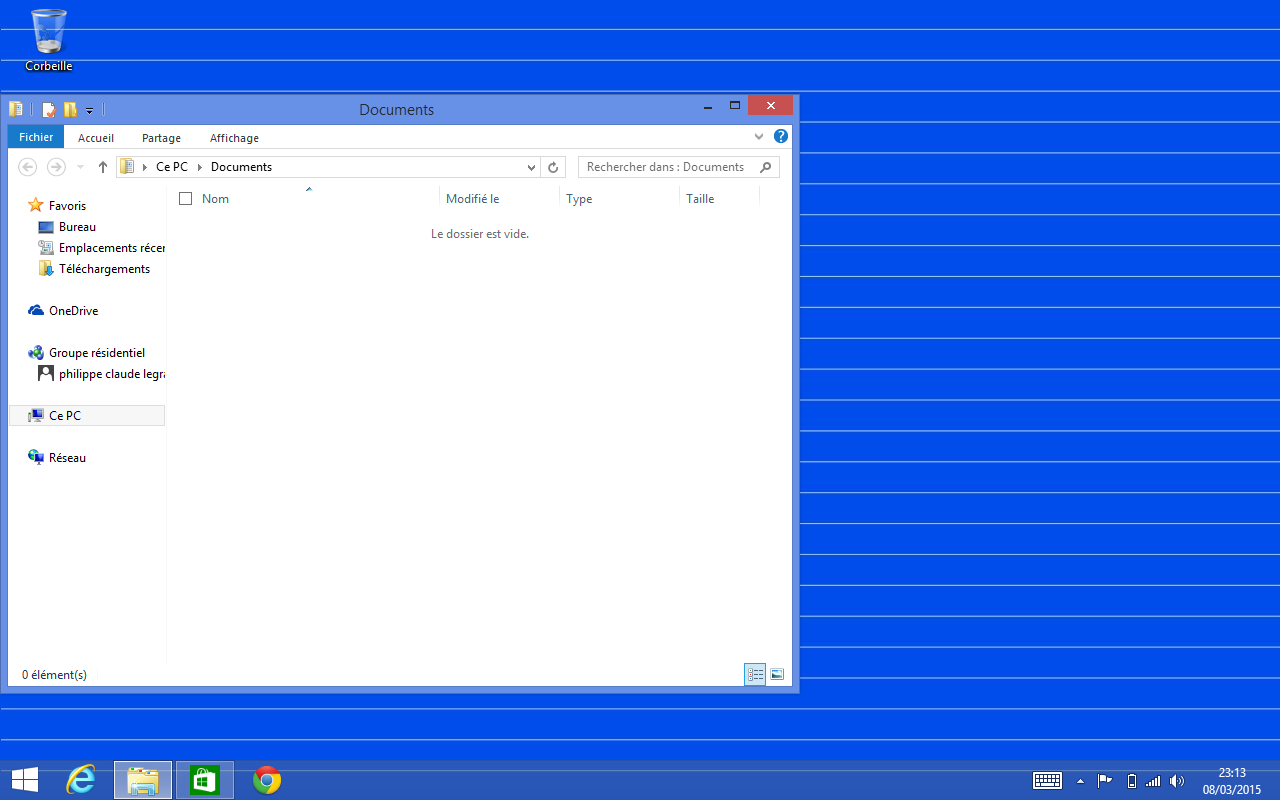Toggle the select all items checkbox
This screenshot has width=1280, height=800.
pyautogui.click(x=185, y=199)
